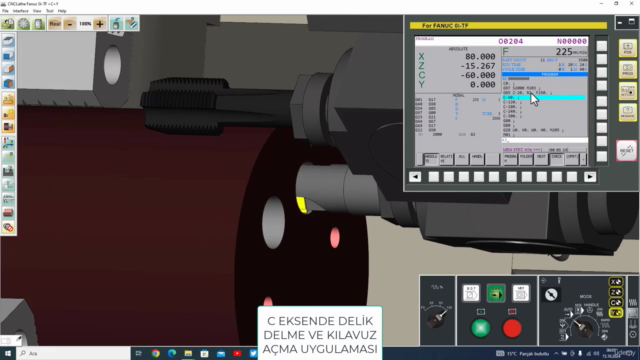Screen dimensions: 640x360
Task: Select the HANDL soft key on screen
Action: click(x=477, y=159)
